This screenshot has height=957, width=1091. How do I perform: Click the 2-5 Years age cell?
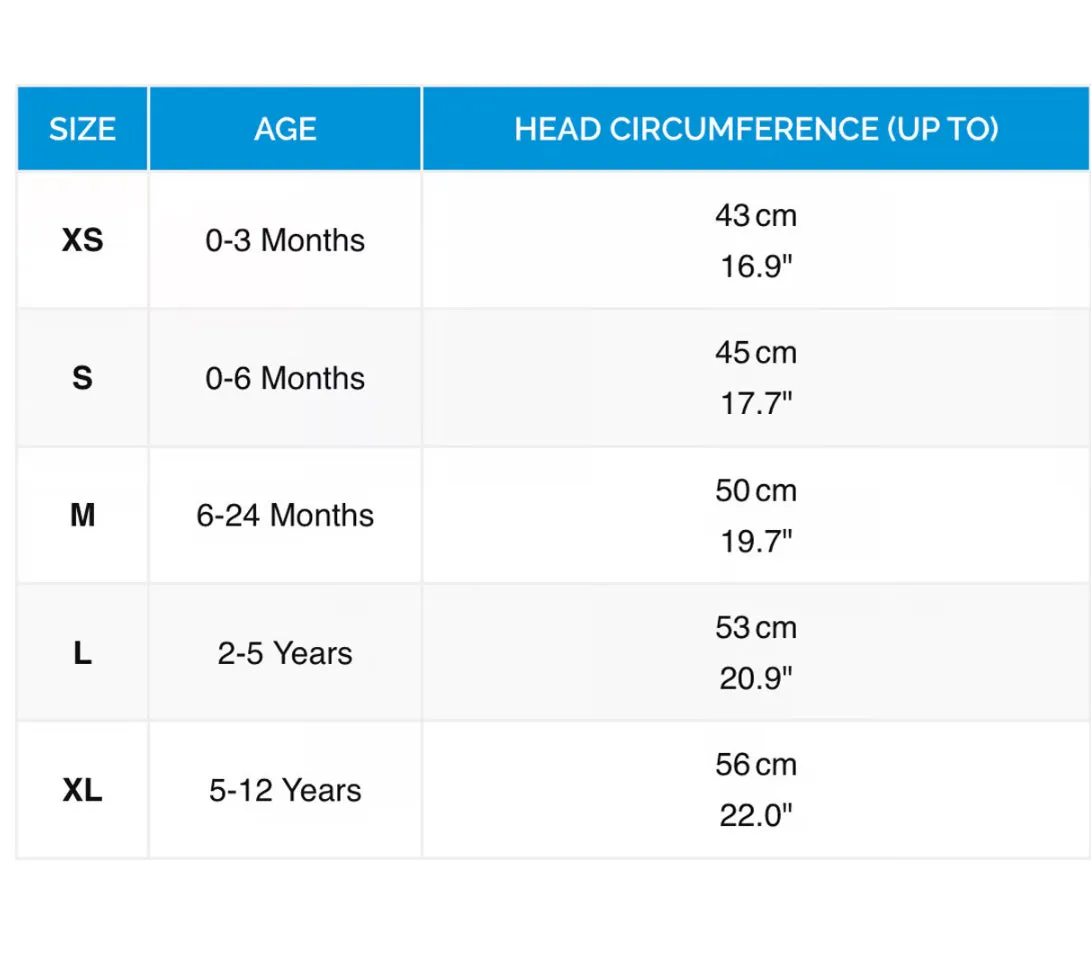285,653
